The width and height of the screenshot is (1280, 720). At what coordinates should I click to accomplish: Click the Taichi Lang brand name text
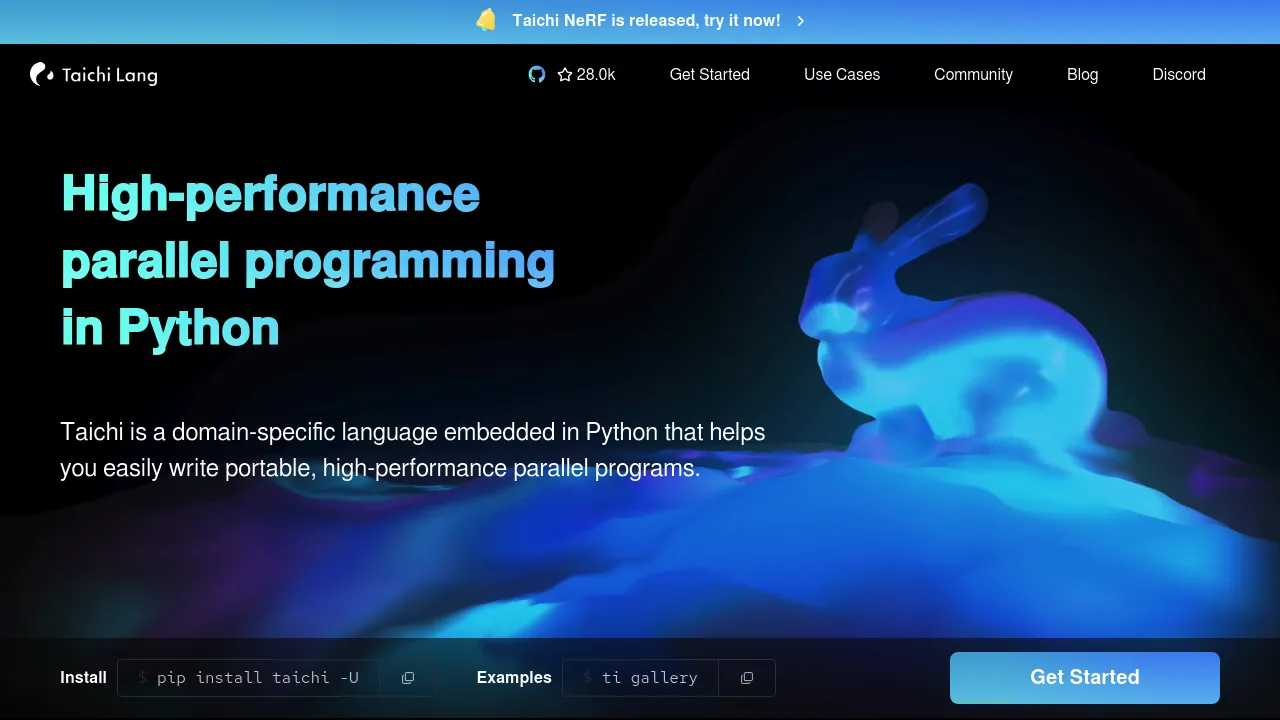click(x=110, y=75)
